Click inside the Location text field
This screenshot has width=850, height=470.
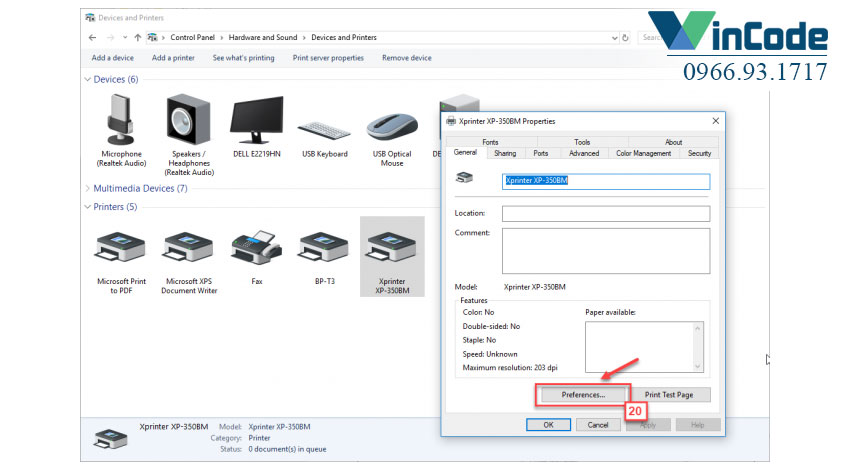pos(605,213)
